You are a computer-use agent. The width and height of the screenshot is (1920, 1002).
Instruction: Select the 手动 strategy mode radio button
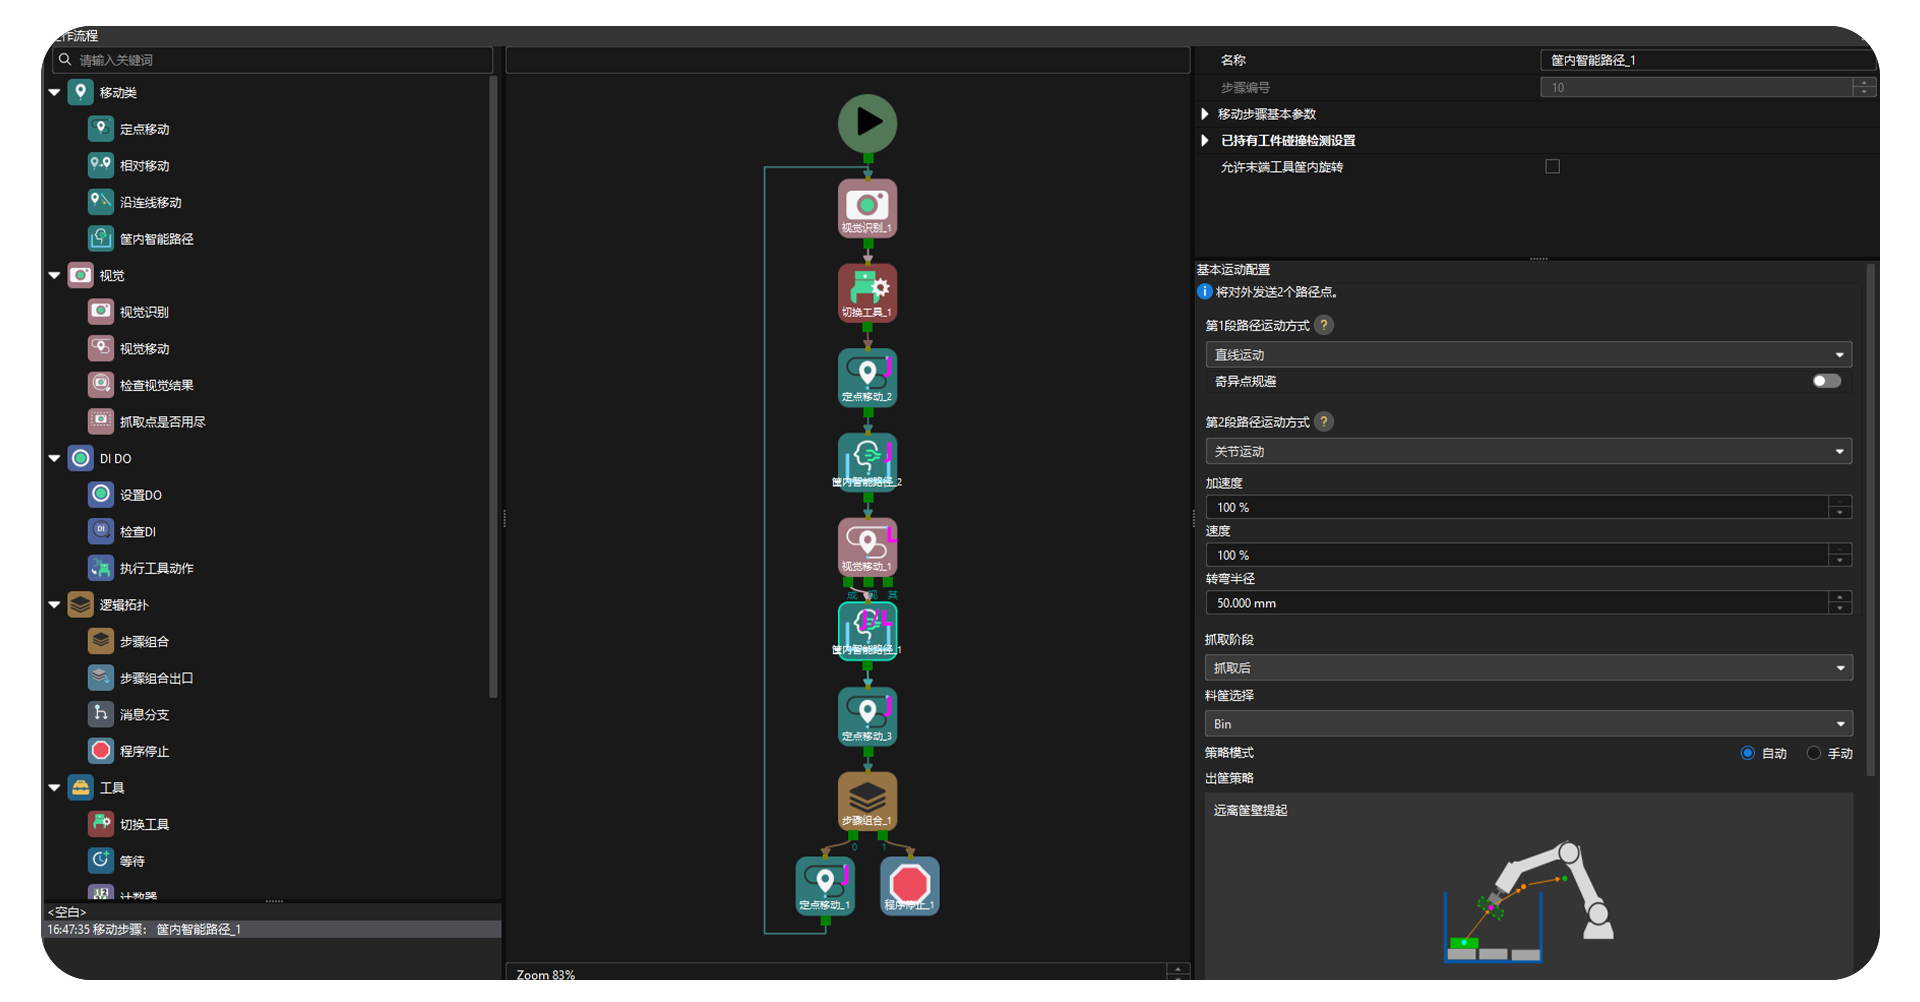1813,753
